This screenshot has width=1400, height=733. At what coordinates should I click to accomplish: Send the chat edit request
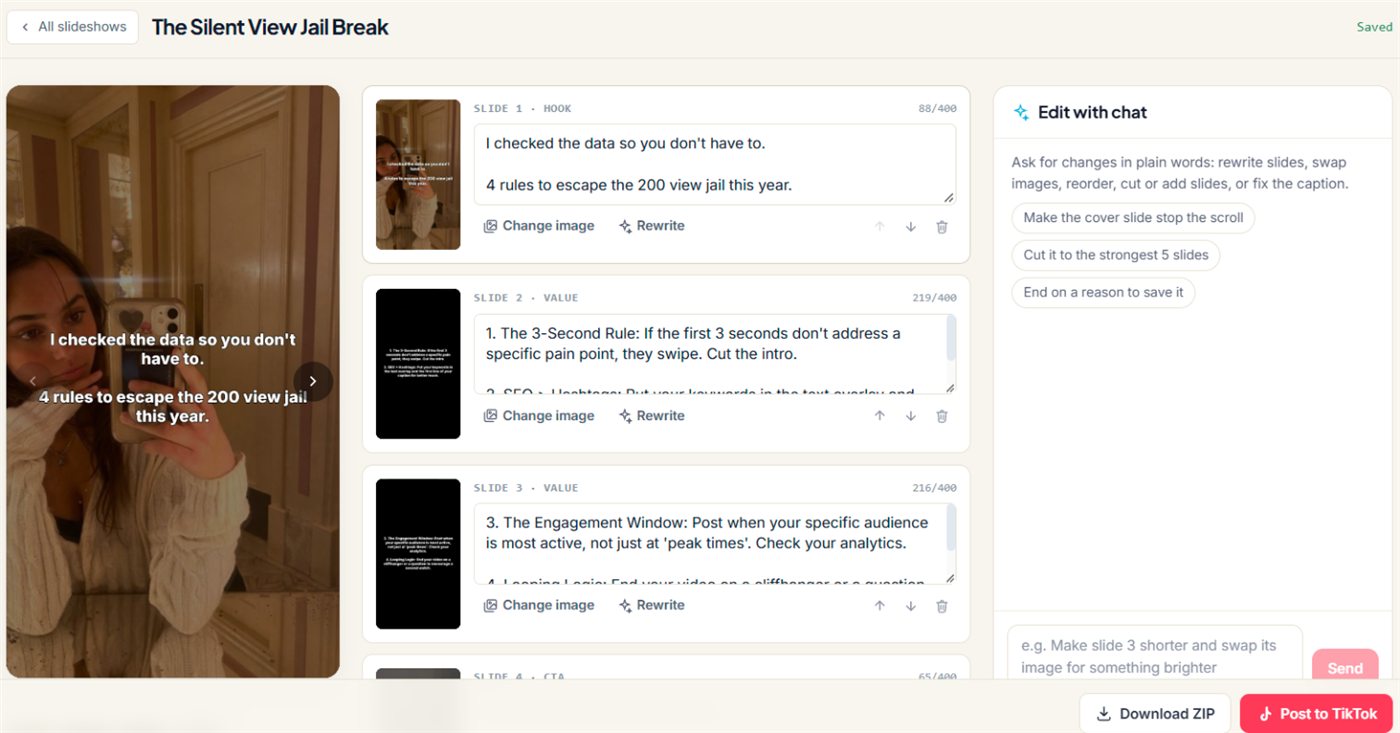pyautogui.click(x=1345, y=667)
